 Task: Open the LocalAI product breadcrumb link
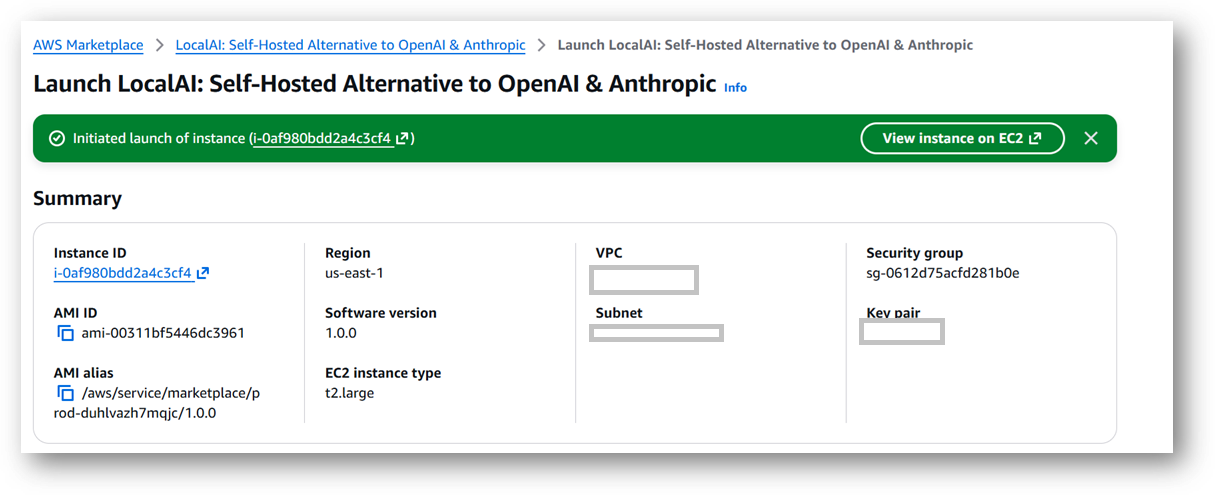350,45
